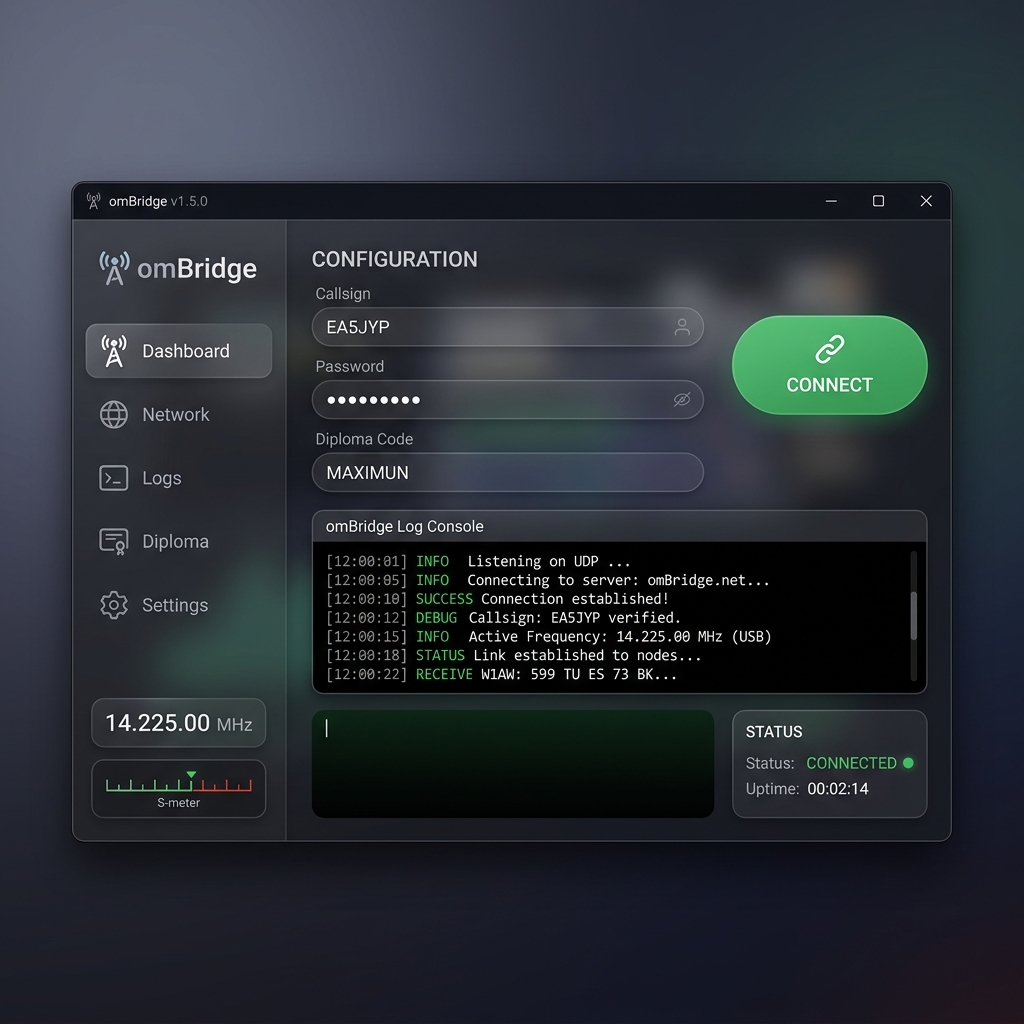Click the Diploma certificate icon
This screenshot has width=1024, height=1024.
[114, 541]
